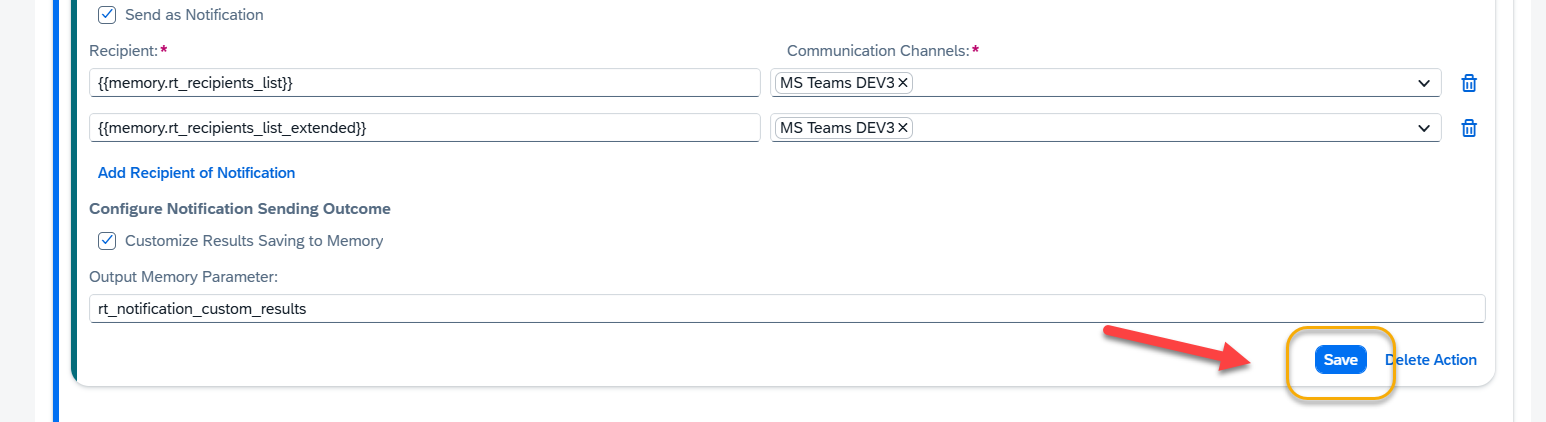Click the Delete Action link
This screenshot has height=422, width=1546.
pyautogui.click(x=1431, y=360)
